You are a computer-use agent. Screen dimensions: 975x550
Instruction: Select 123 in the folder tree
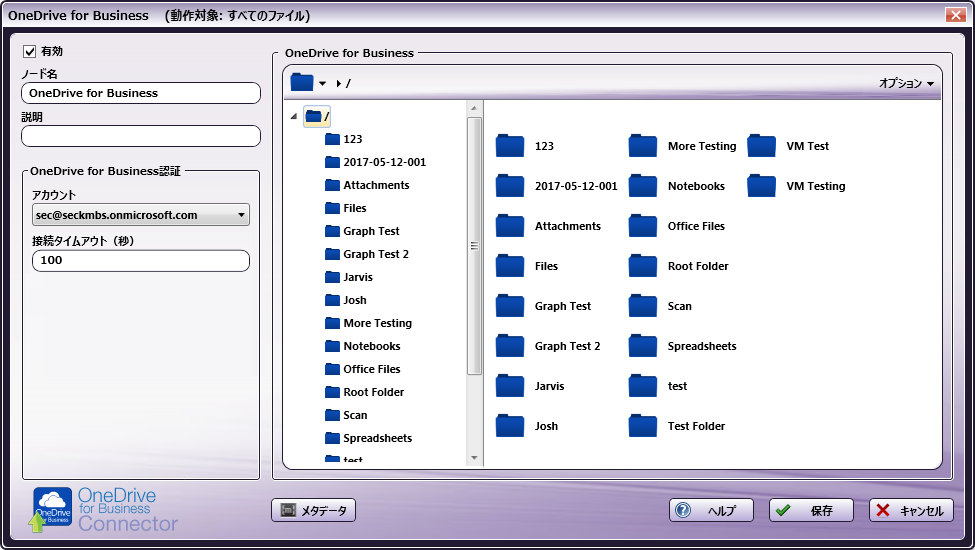[x=344, y=139]
